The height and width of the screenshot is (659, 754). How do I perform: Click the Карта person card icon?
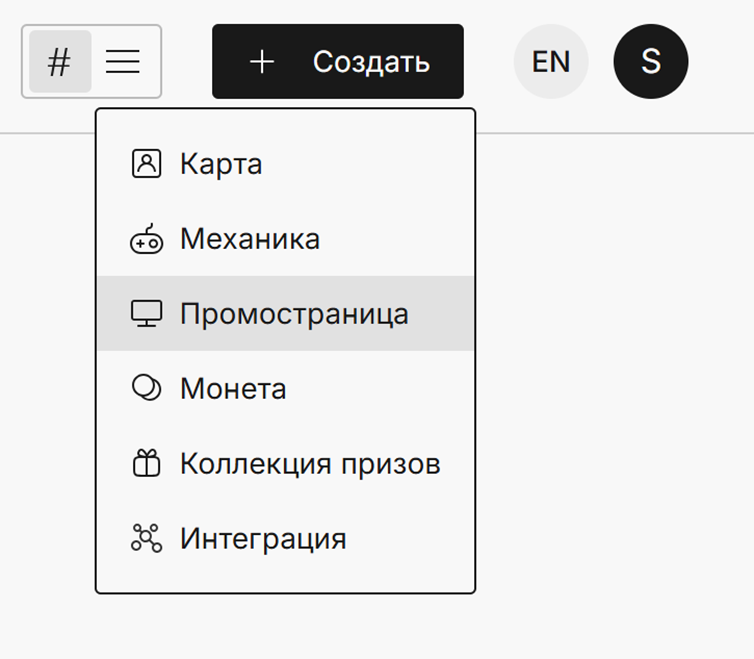click(146, 163)
